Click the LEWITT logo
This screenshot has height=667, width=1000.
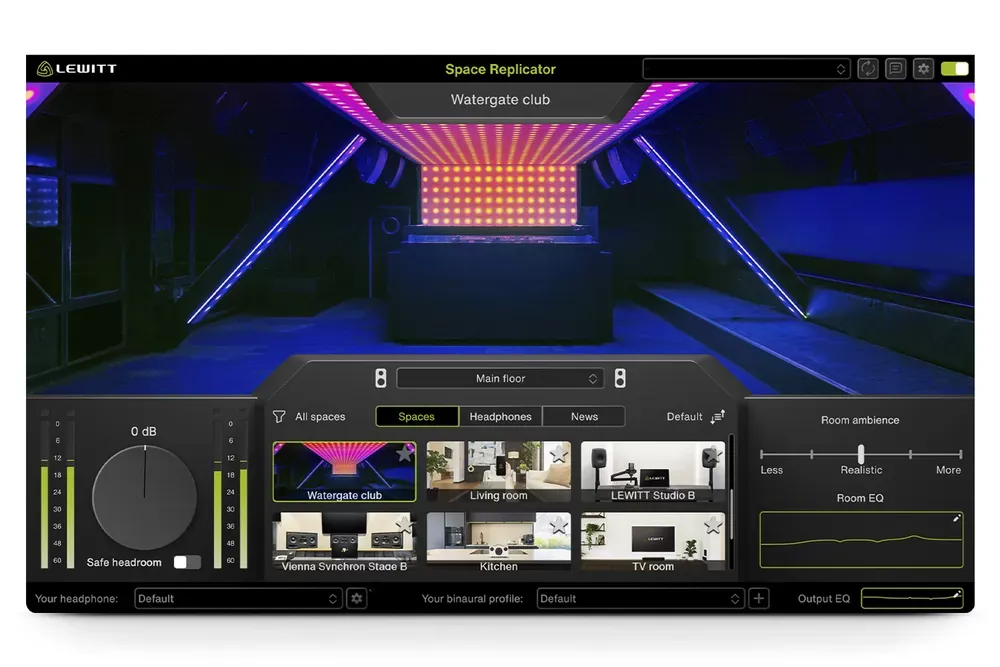[77, 68]
